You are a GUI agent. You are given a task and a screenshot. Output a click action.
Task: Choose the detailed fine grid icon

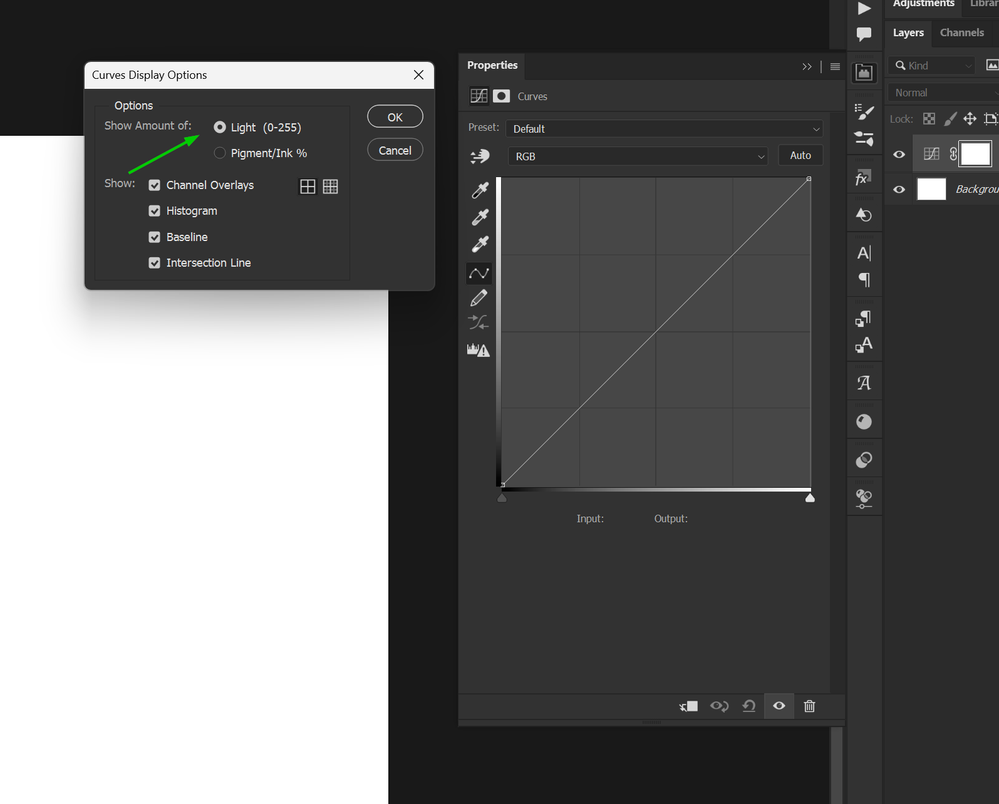[331, 186]
